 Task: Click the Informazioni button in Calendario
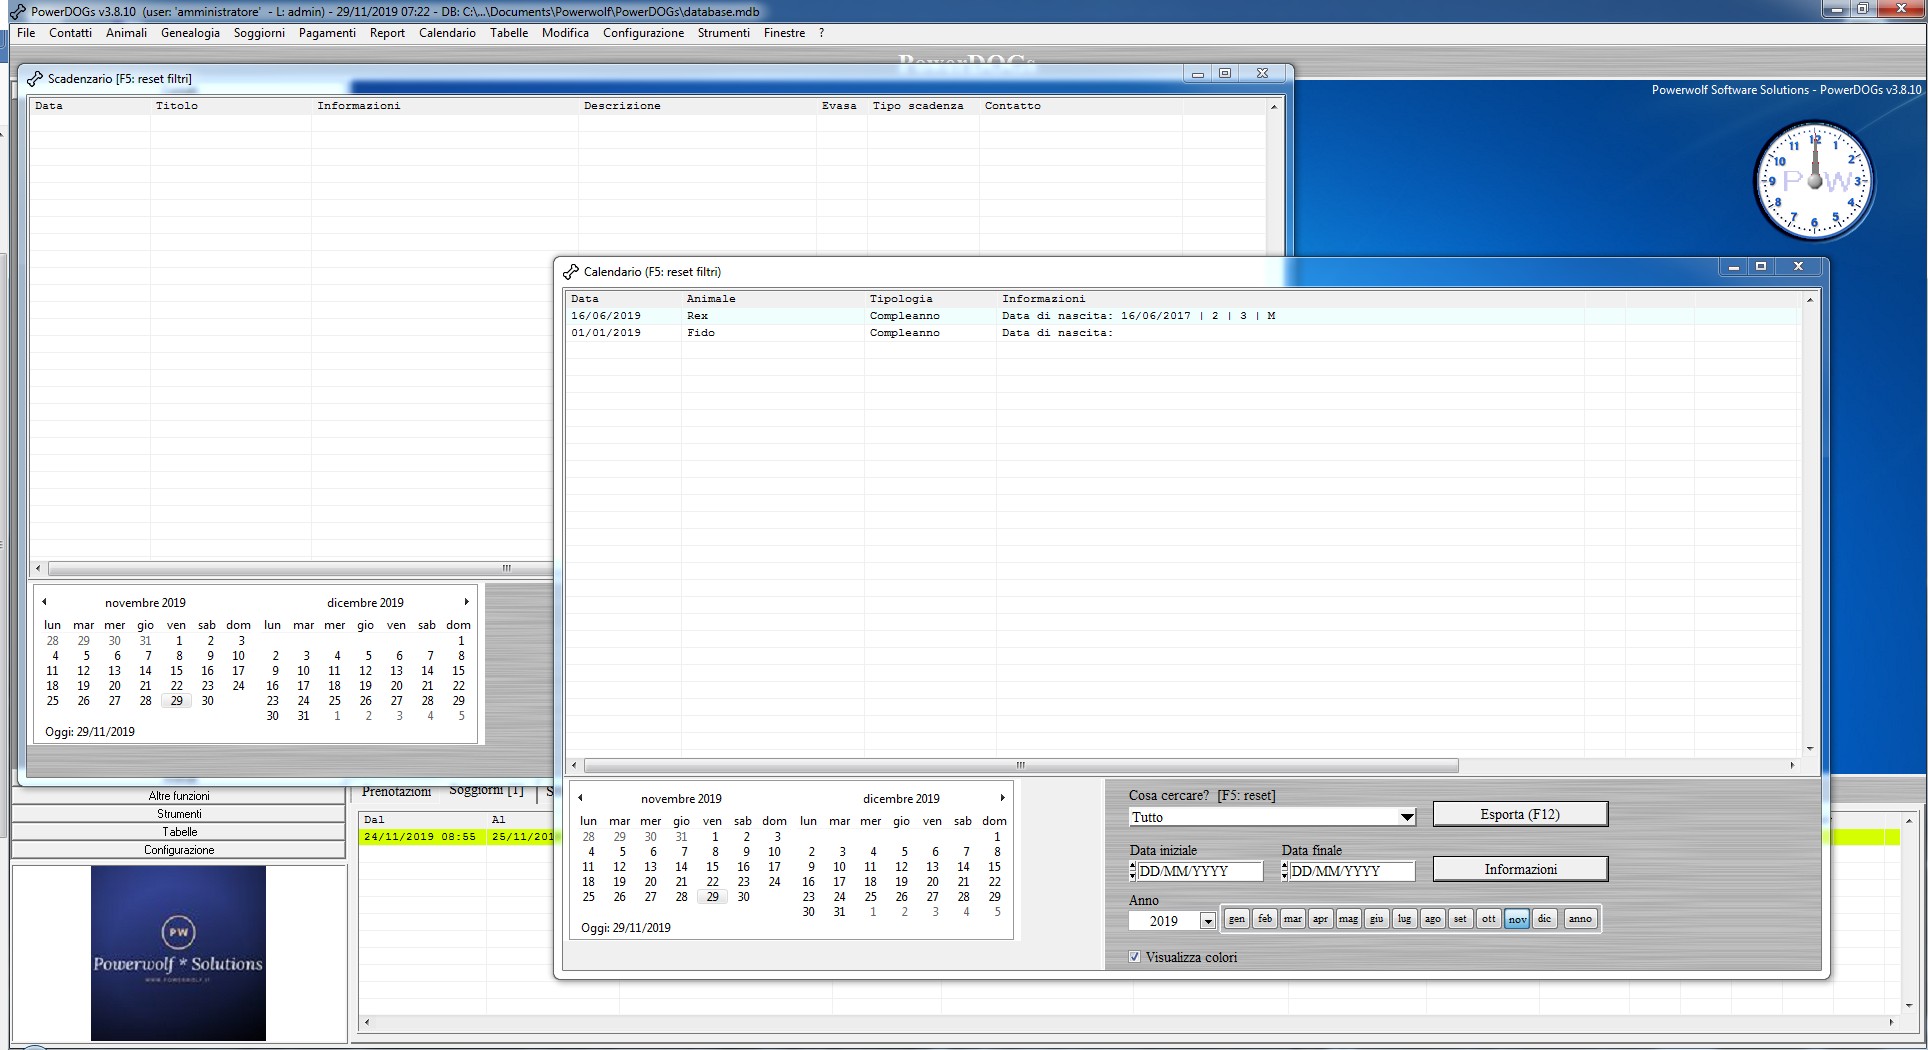1520,869
